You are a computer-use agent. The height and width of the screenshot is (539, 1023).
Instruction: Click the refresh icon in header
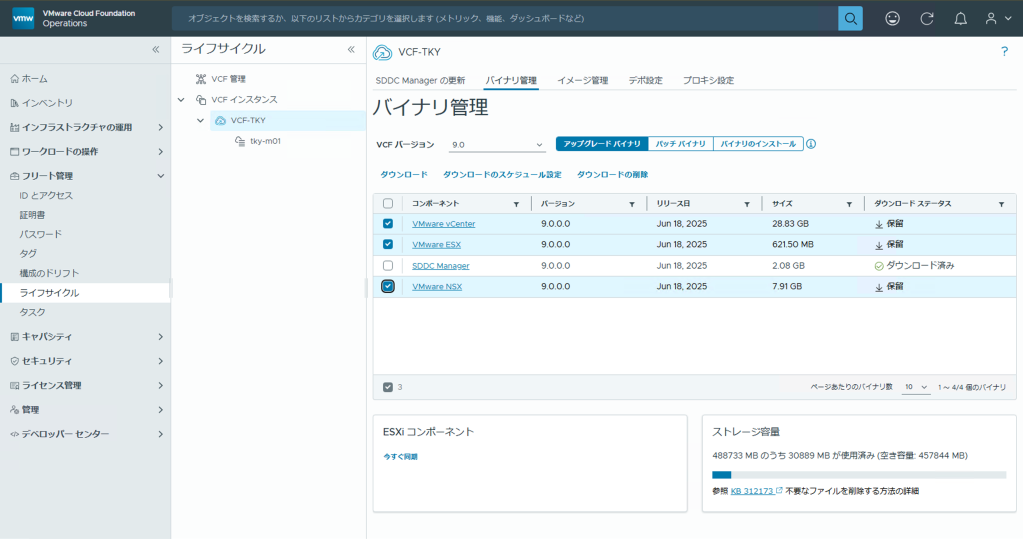[x=927, y=18]
